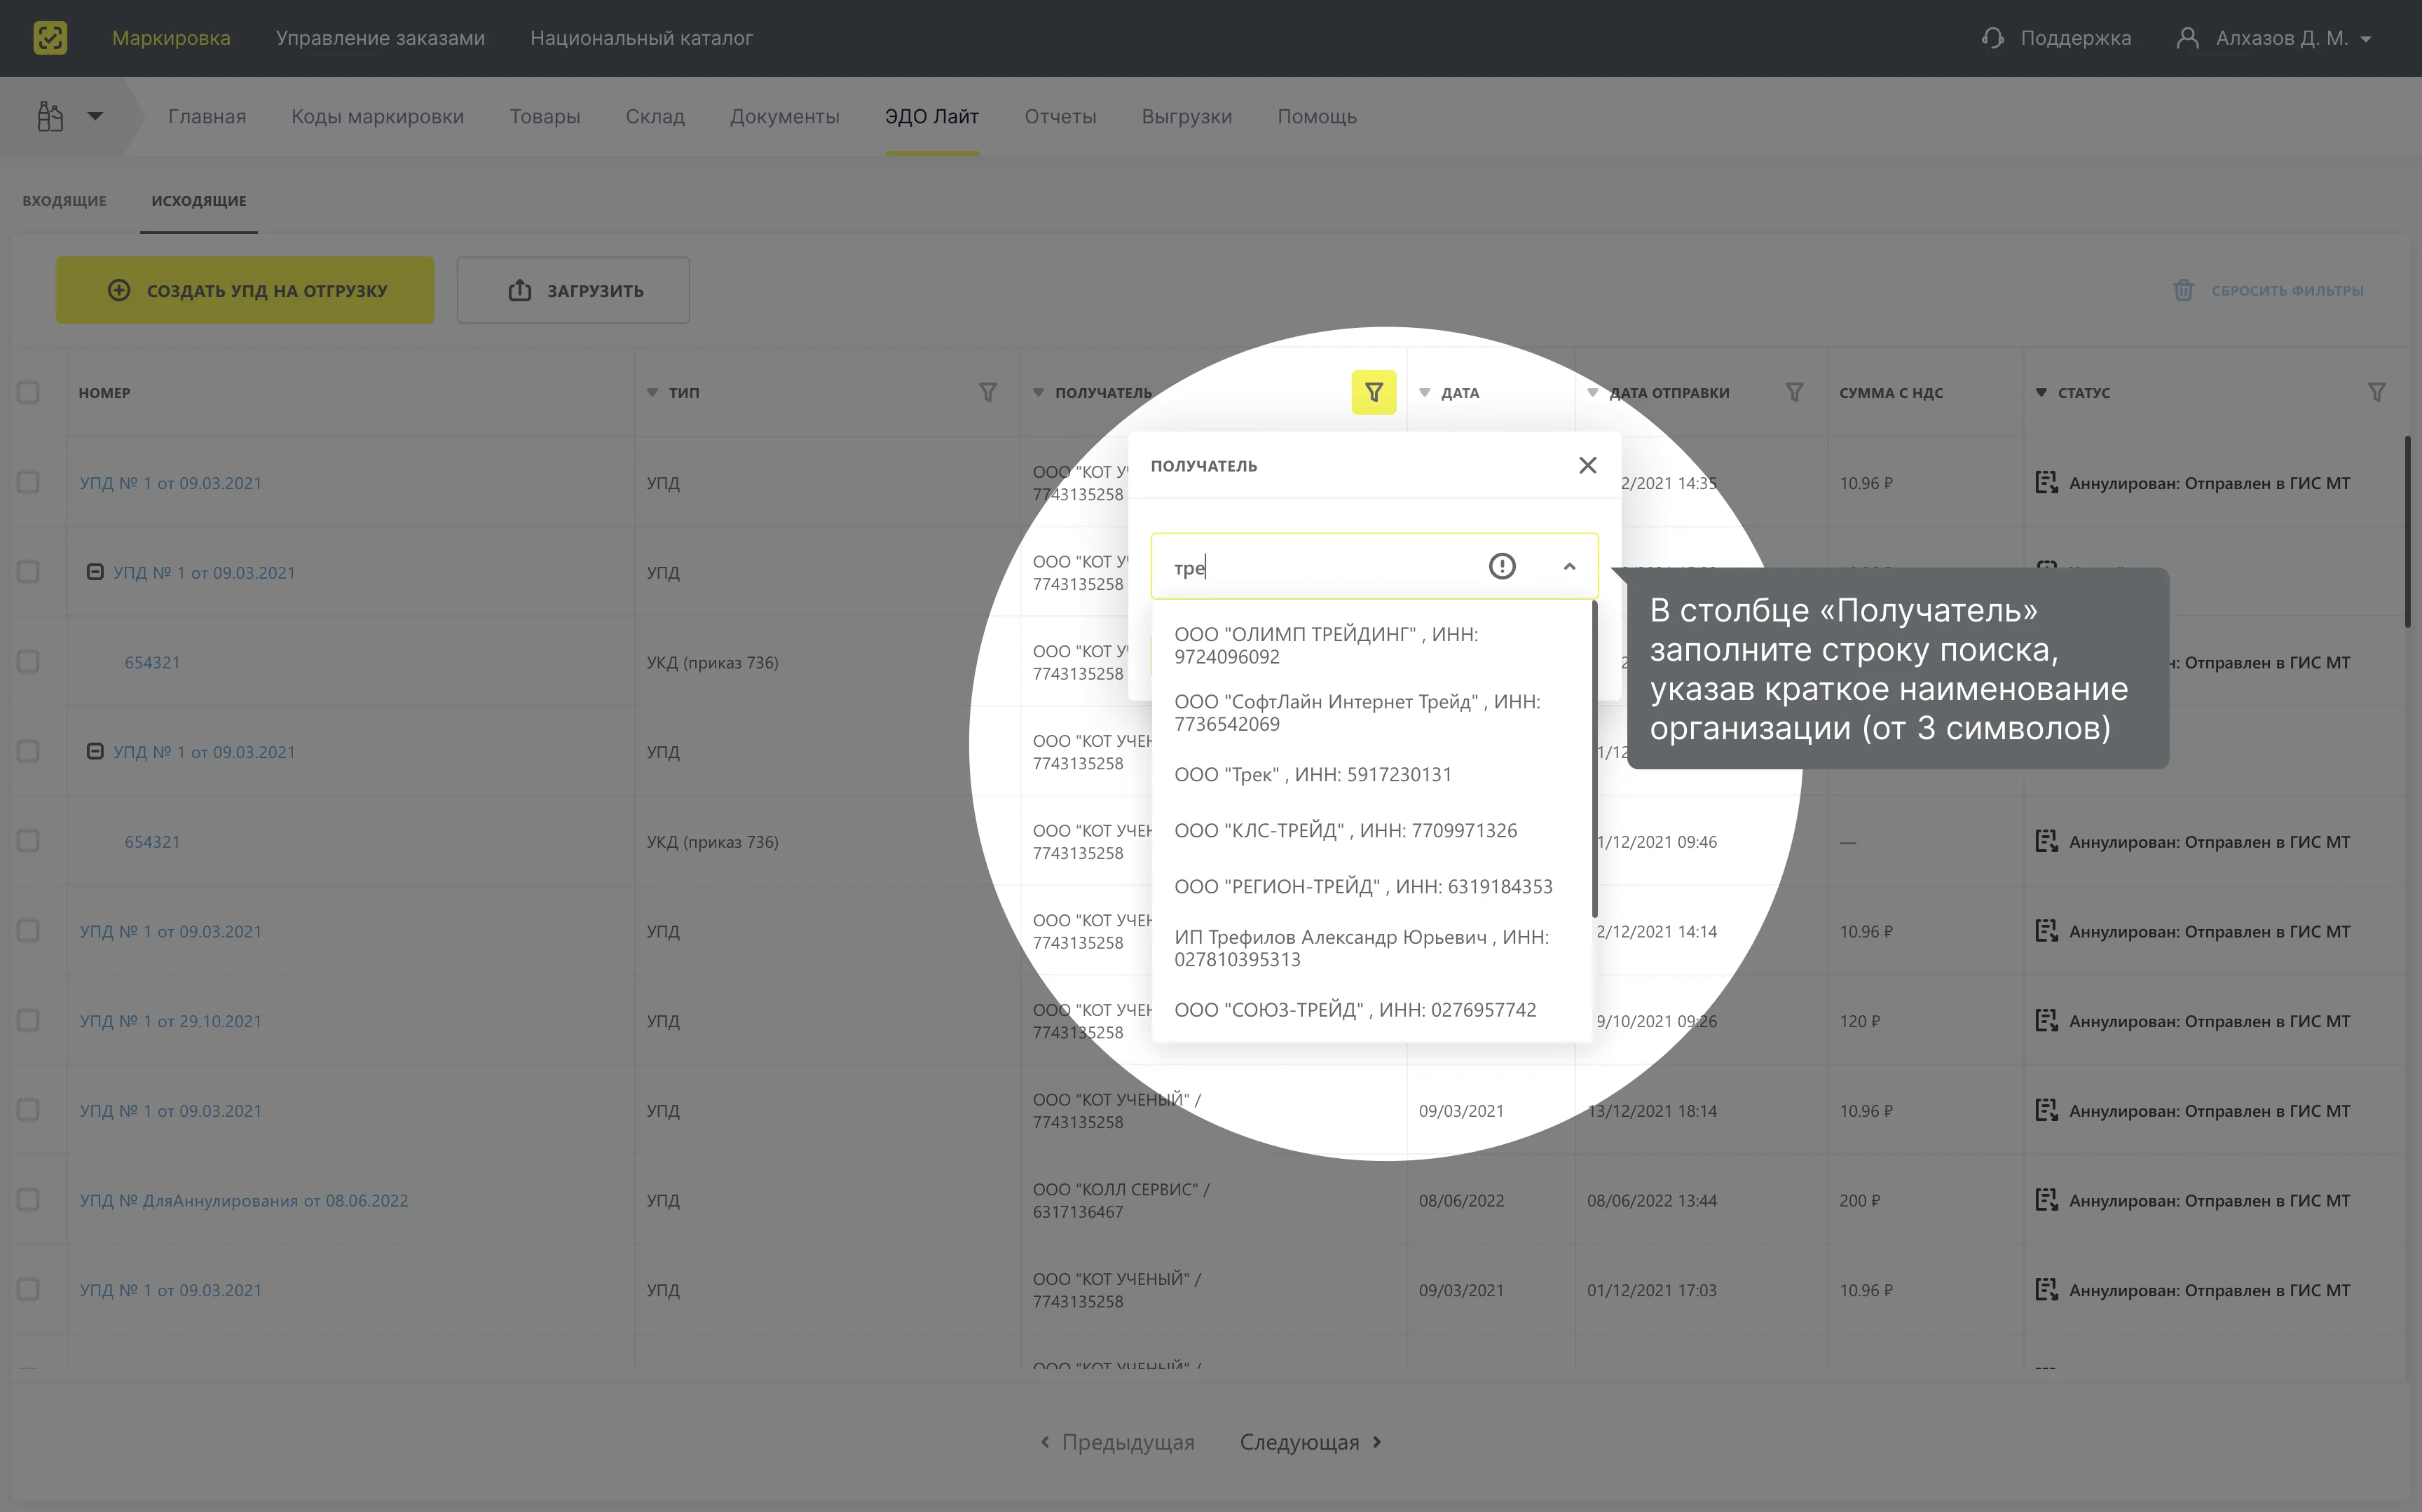Click the suggestions list scrollbar
Screen dimensions: 2422x1512
click(x=1594, y=760)
